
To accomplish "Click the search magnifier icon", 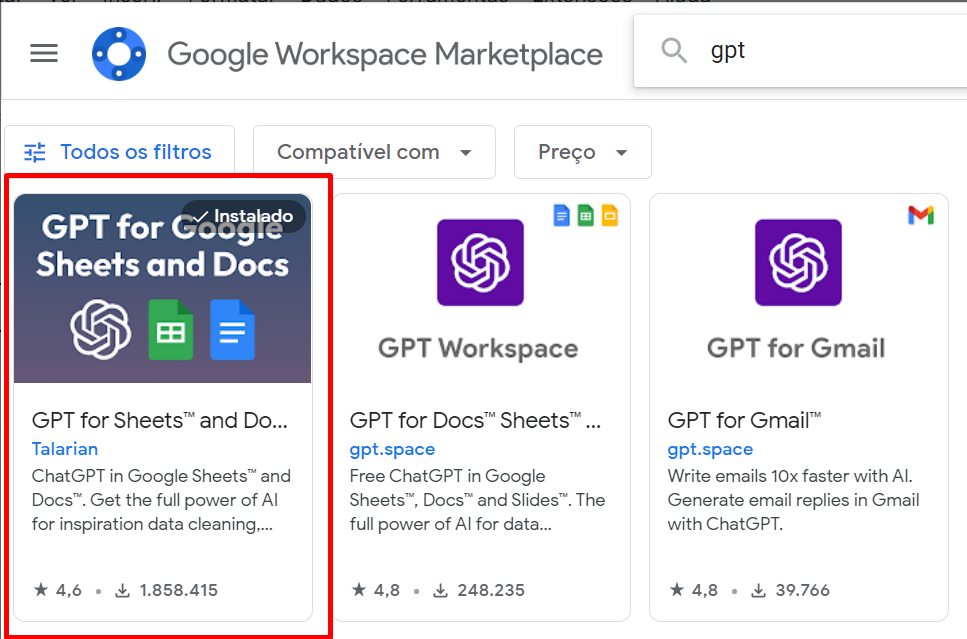I will 674,51.
